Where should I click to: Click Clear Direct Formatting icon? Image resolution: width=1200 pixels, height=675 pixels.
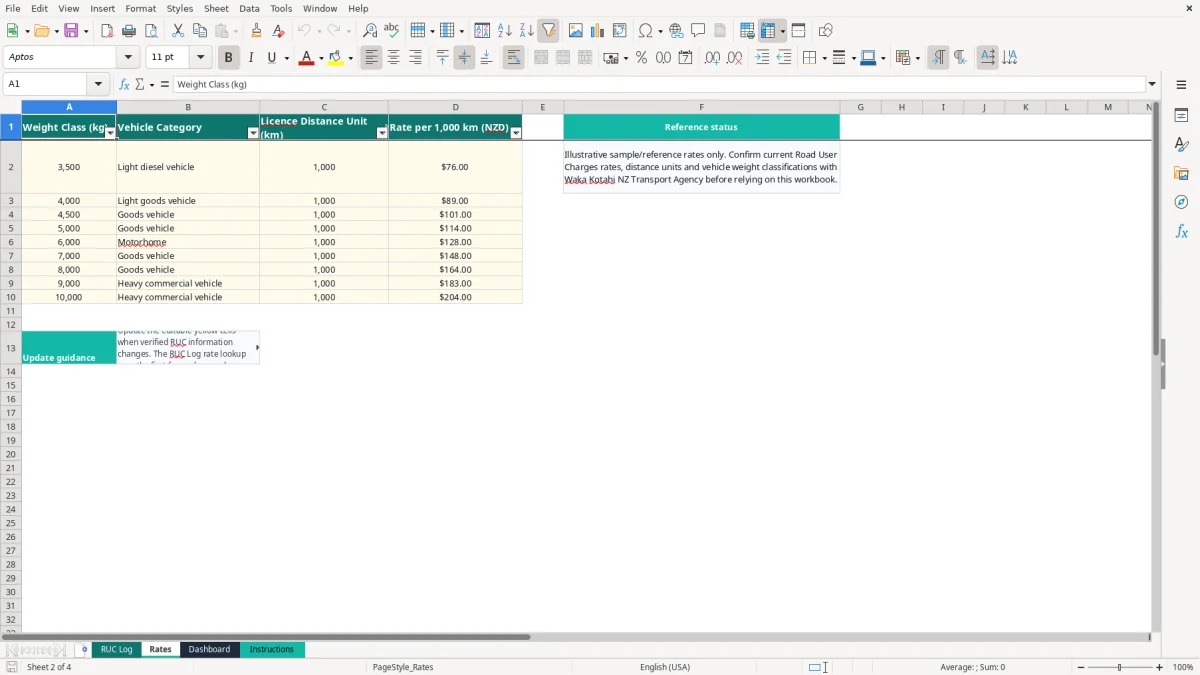point(278,31)
